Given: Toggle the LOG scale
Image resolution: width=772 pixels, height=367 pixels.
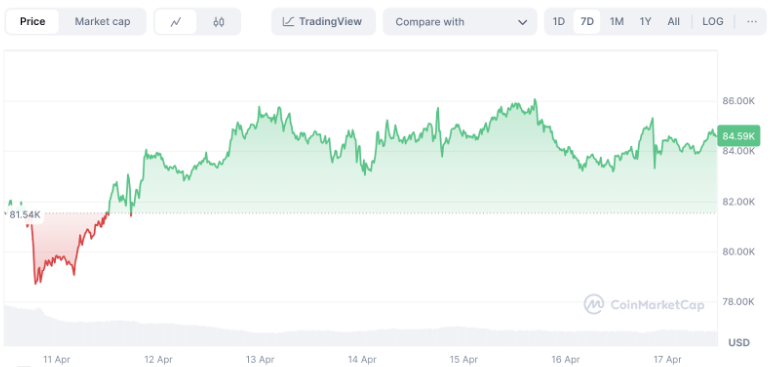Looking at the screenshot, I should (713, 22).
